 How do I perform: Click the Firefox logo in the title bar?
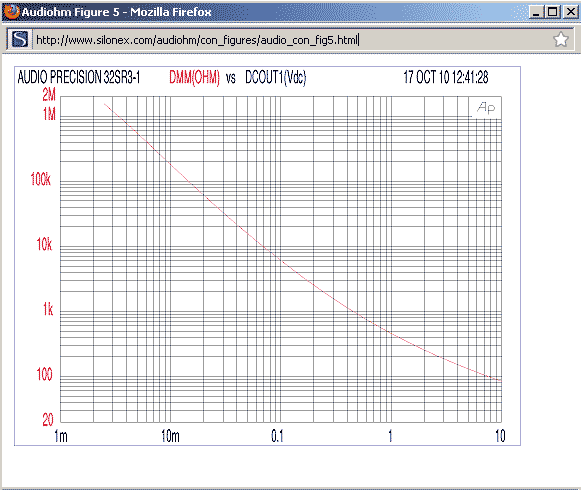11,11
